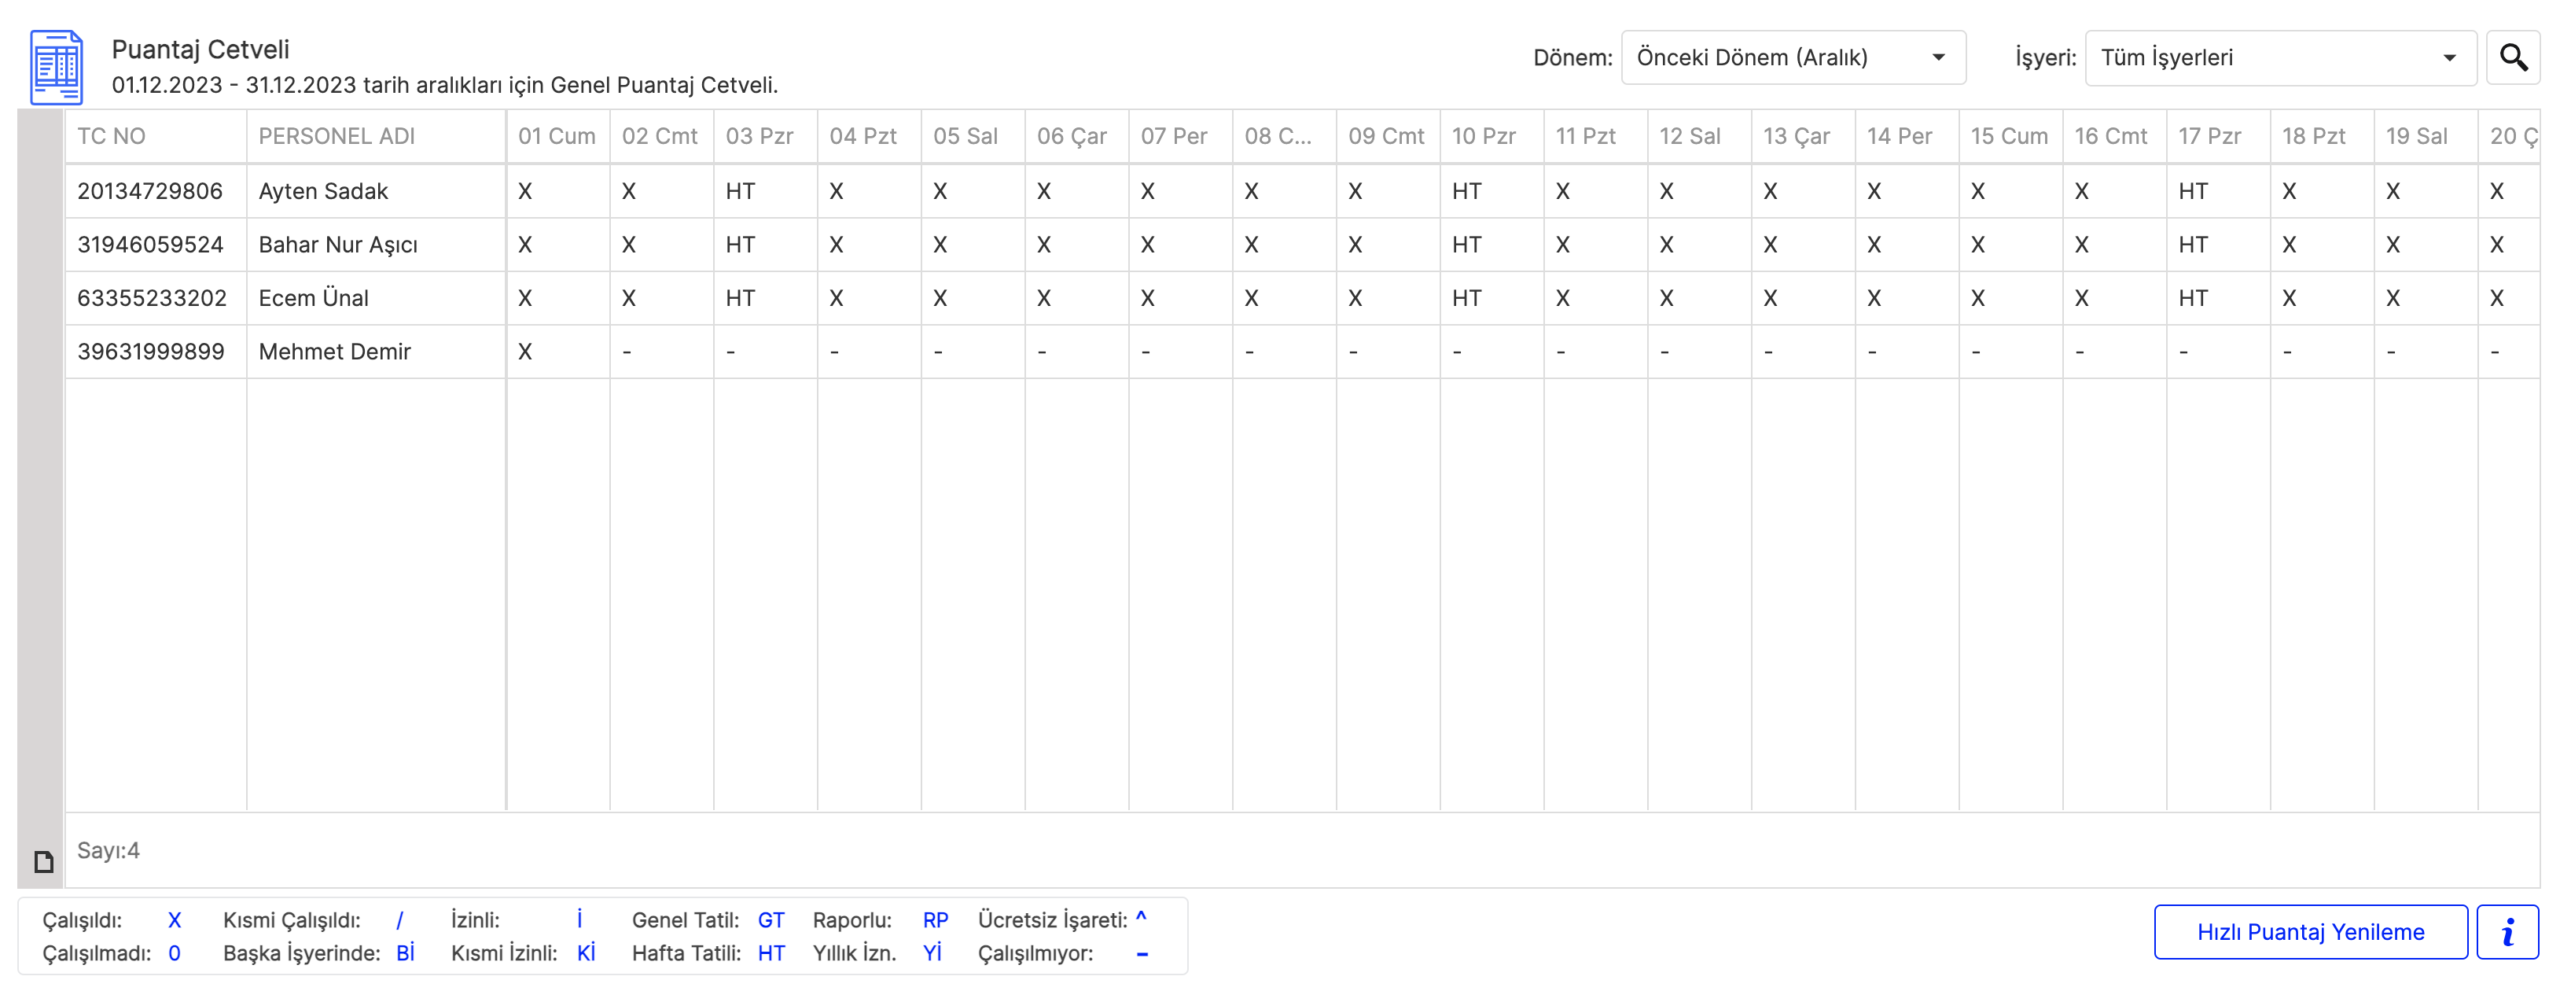
Task: Click the Puantaj Cetveli document icon
Action: tap(56, 67)
